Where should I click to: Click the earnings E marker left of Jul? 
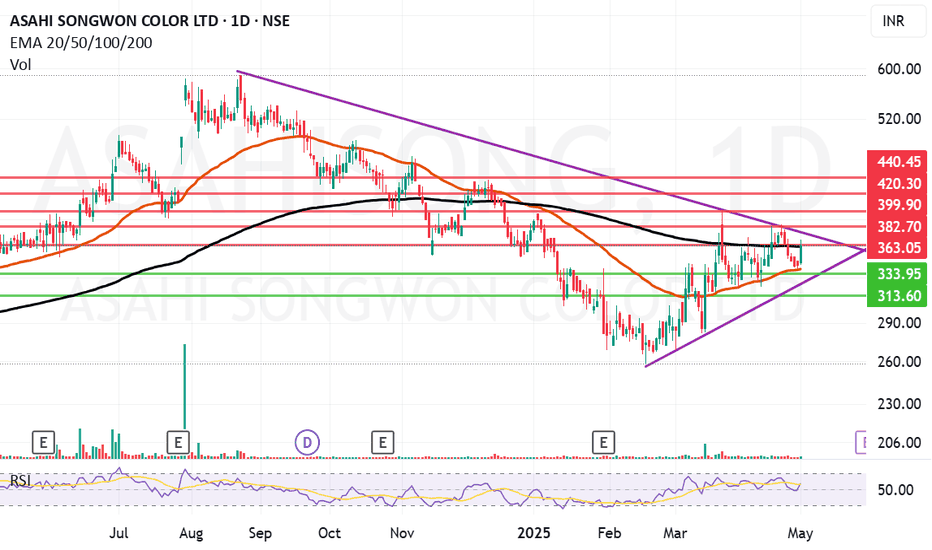click(43, 442)
